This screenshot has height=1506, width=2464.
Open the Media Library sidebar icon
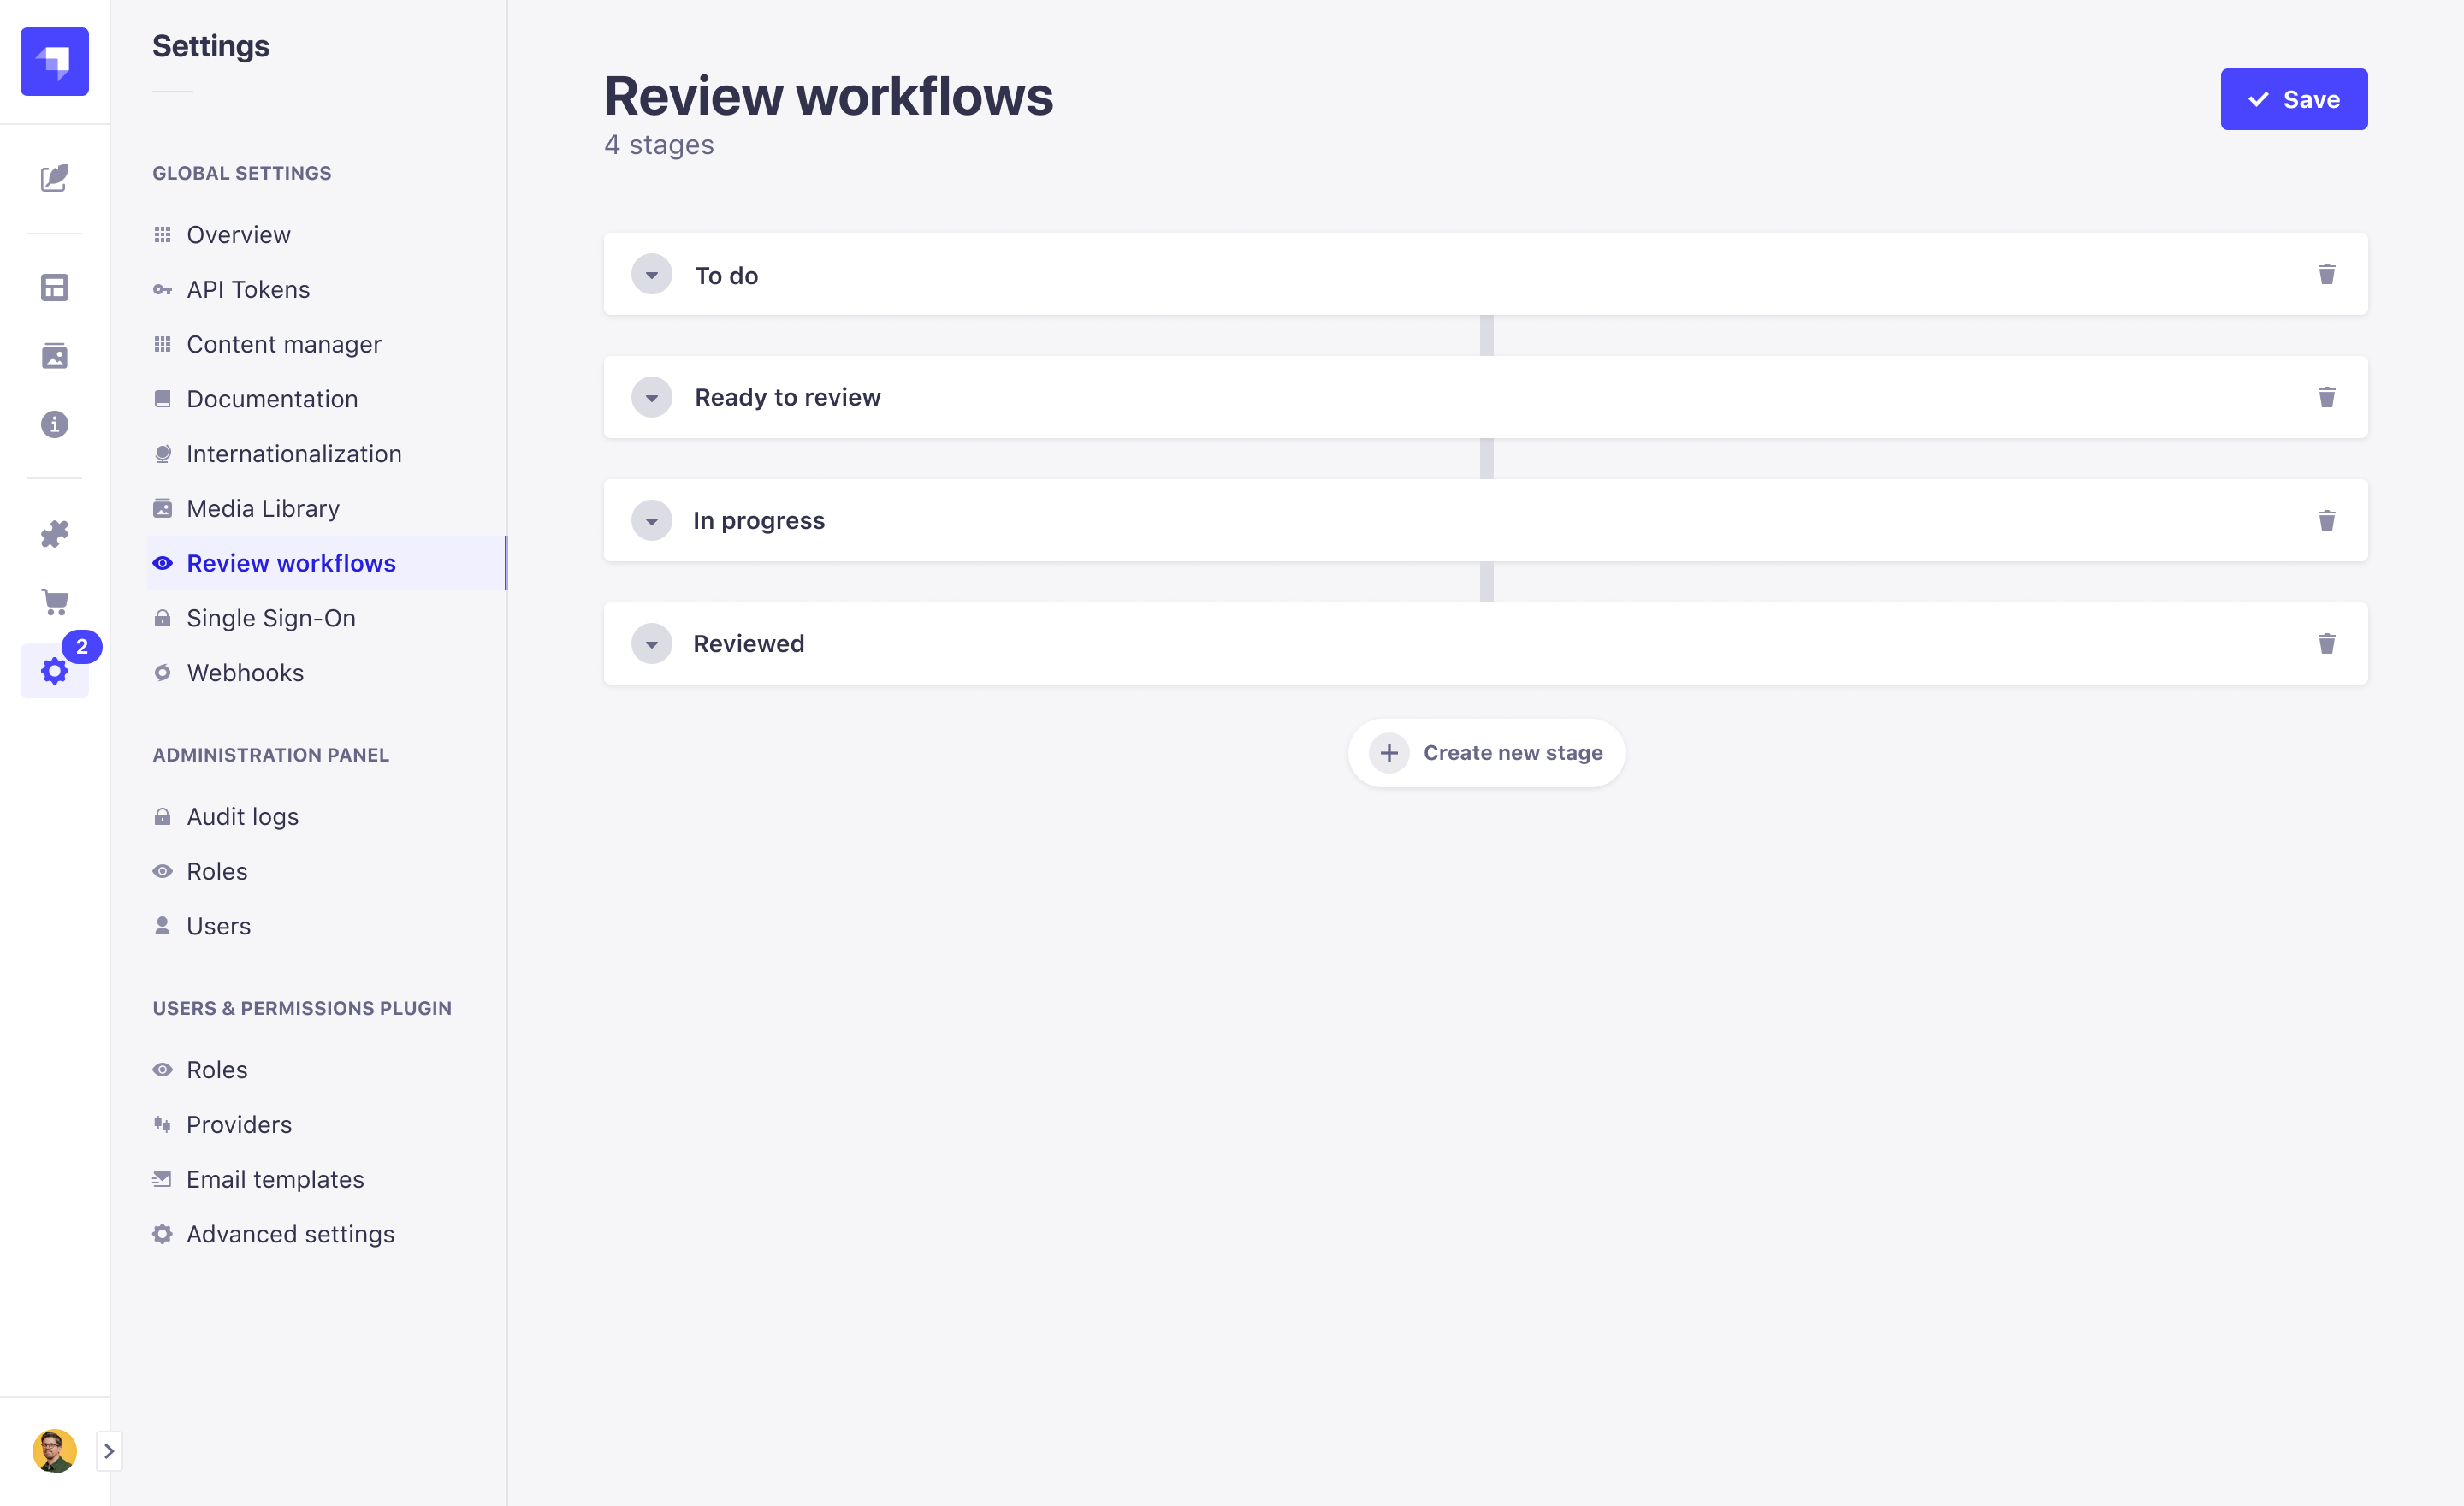[x=55, y=355]
